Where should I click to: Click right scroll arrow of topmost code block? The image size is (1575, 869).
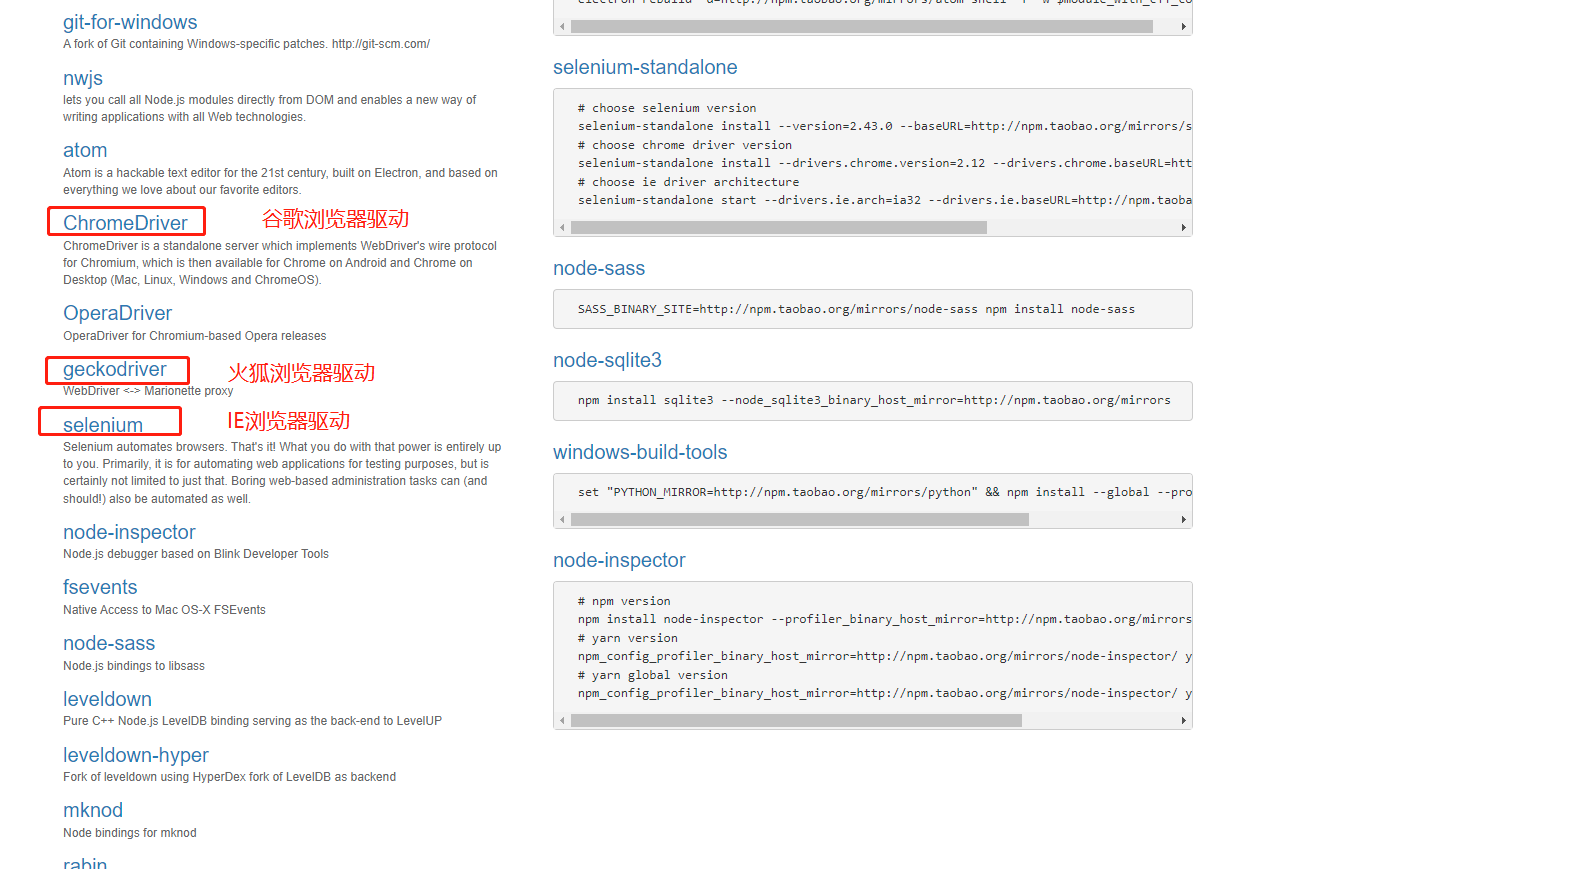[1184, 27]
